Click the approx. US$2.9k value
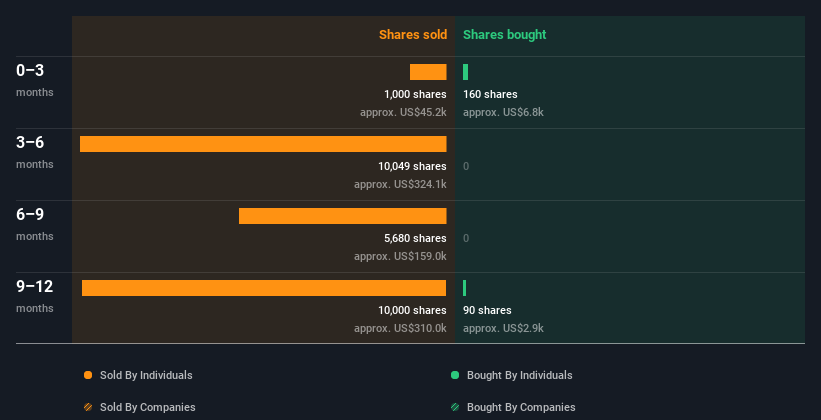Image resolution: width=821 pixels, height=420 pixels. (x=503, y=328)
